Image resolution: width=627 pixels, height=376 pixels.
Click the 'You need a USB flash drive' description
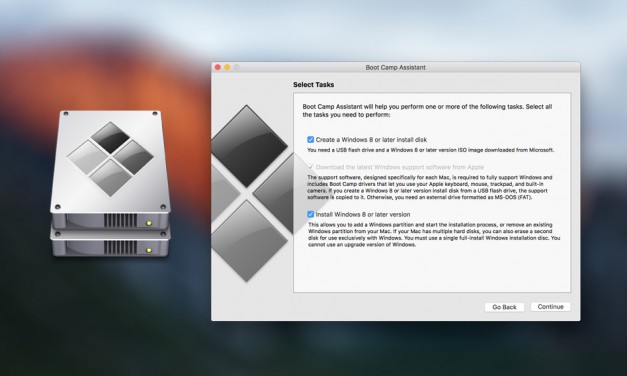430,150
